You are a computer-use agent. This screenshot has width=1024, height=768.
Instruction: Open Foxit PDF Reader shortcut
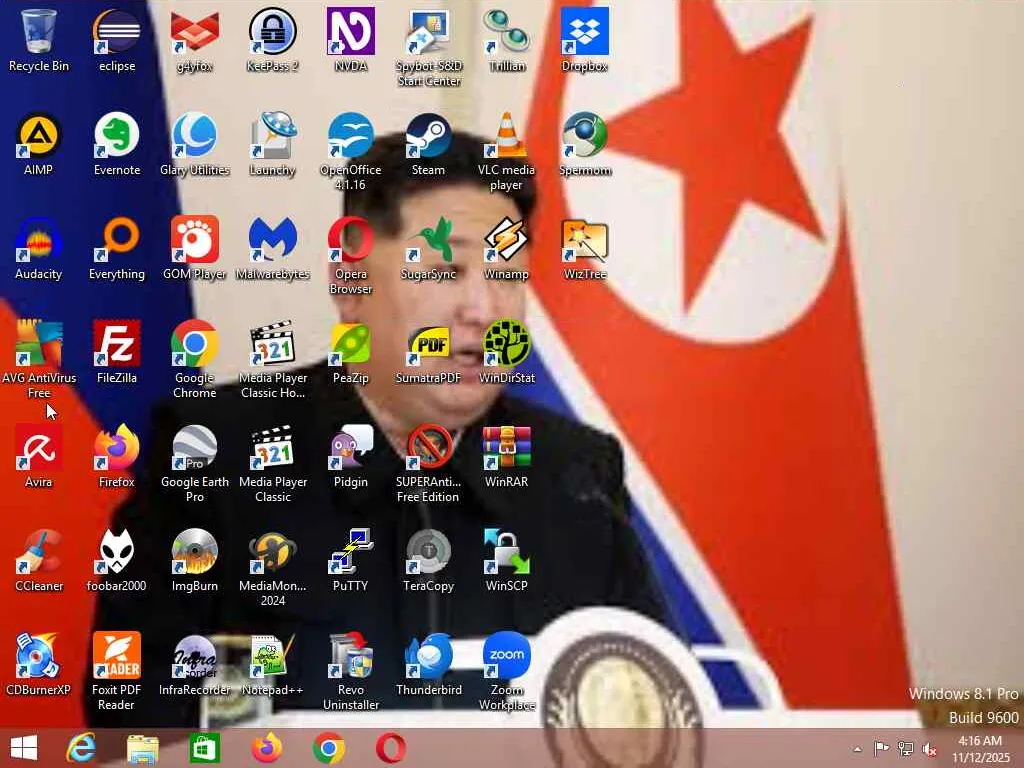click(x=117, y=671)
